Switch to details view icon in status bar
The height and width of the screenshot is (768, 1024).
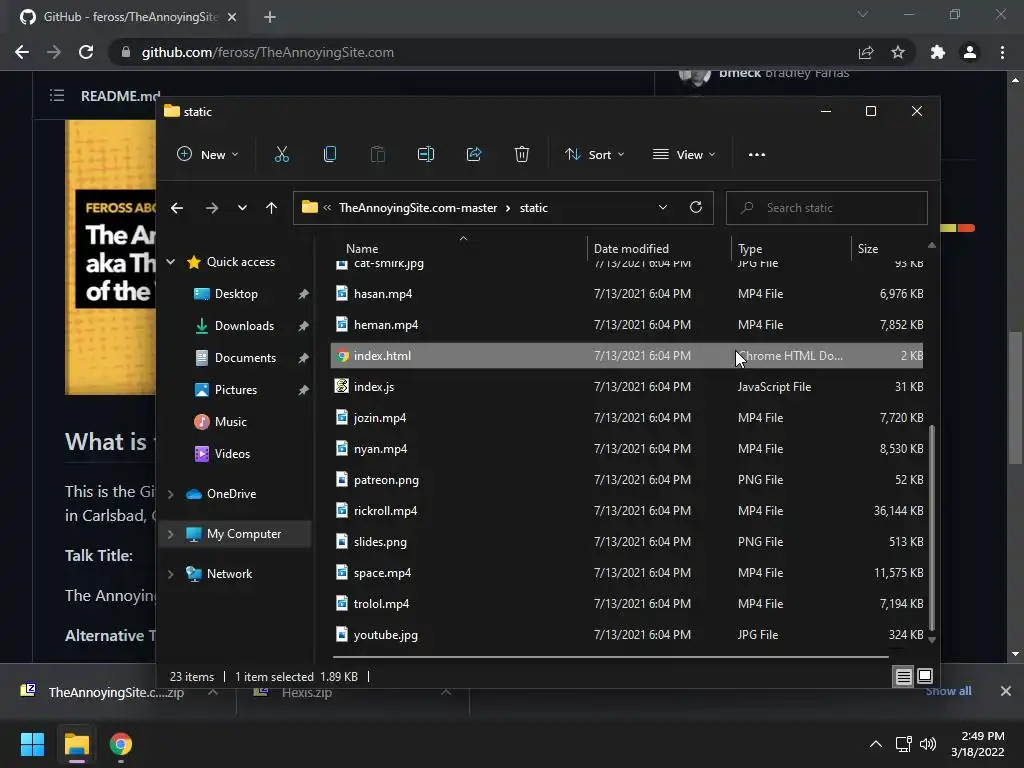(903, 677)
